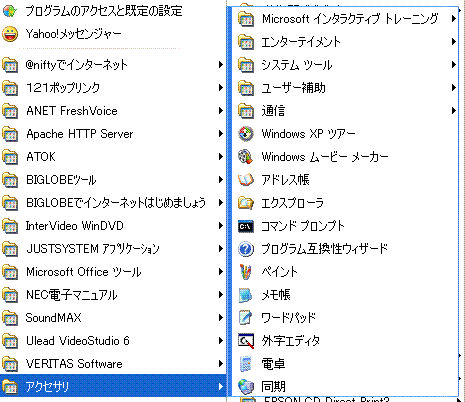
Task: Click the ワードパッド icon
Action: point(246,318)
